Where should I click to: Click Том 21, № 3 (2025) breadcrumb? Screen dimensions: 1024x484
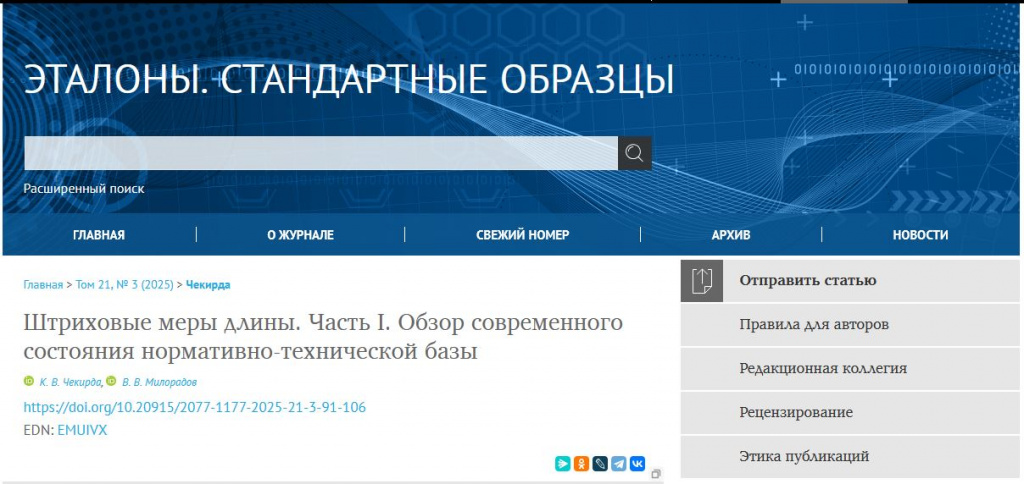[125, 285]
